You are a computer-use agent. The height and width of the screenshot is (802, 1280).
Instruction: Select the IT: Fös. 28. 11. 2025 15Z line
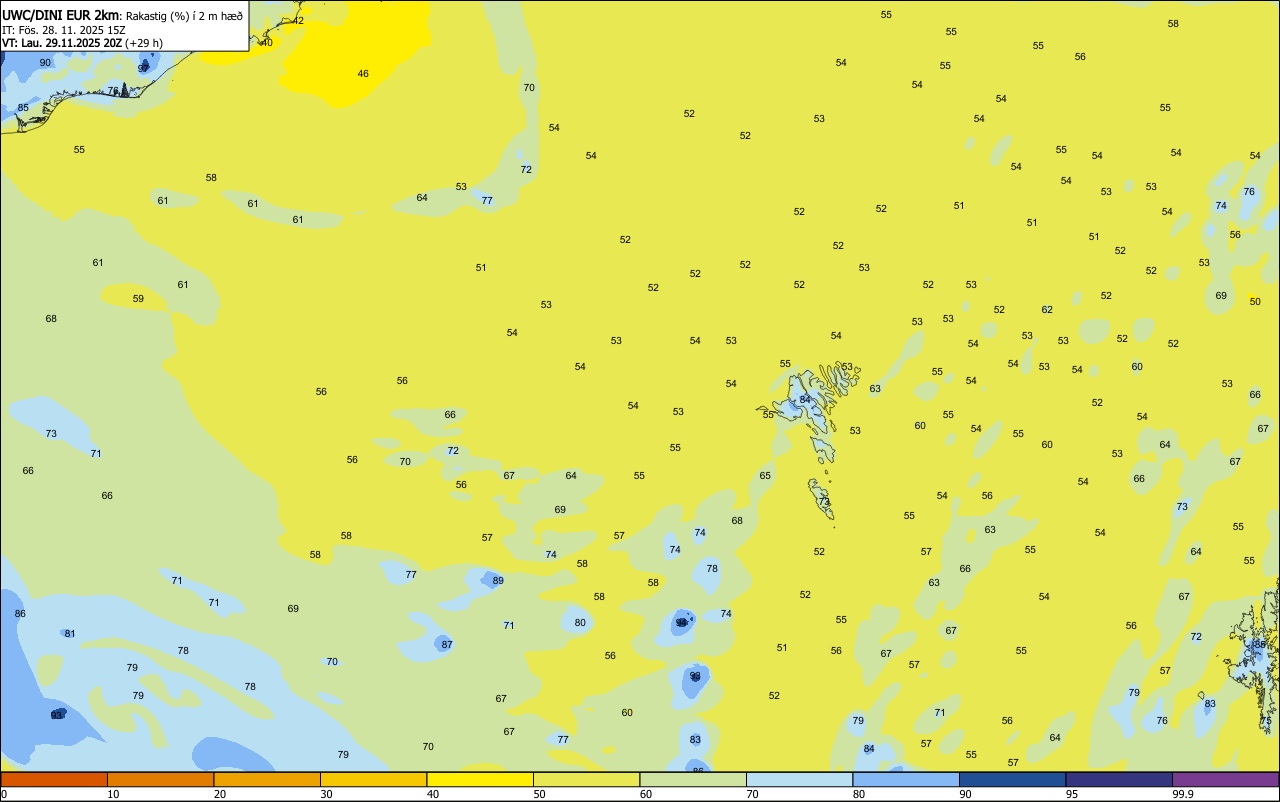tap(64, 29)
